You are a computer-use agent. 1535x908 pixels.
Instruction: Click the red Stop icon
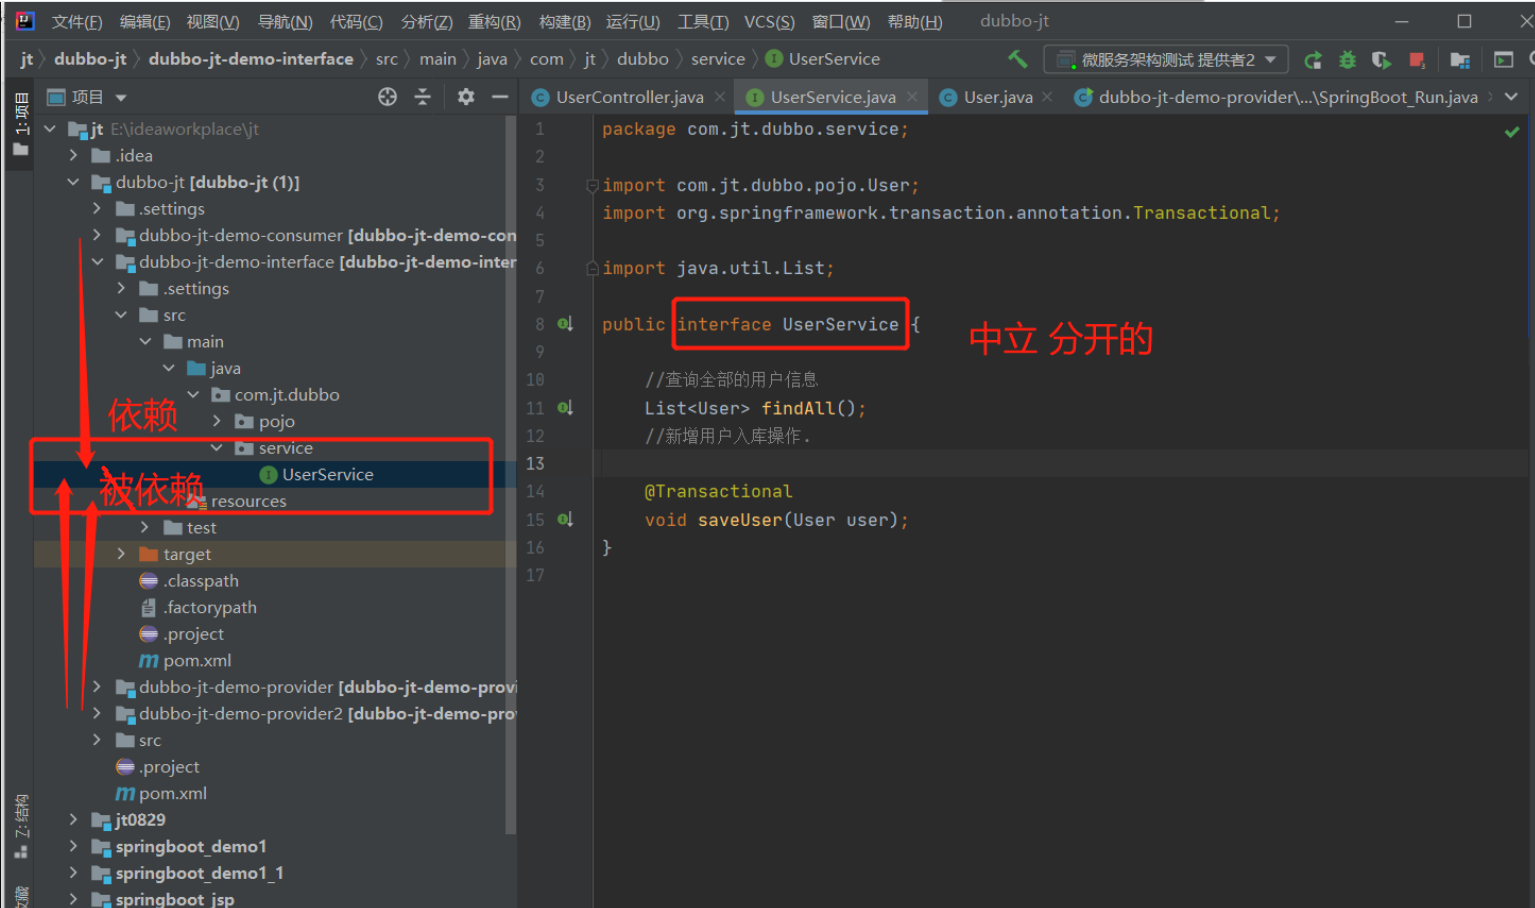tap(1416, 60)
